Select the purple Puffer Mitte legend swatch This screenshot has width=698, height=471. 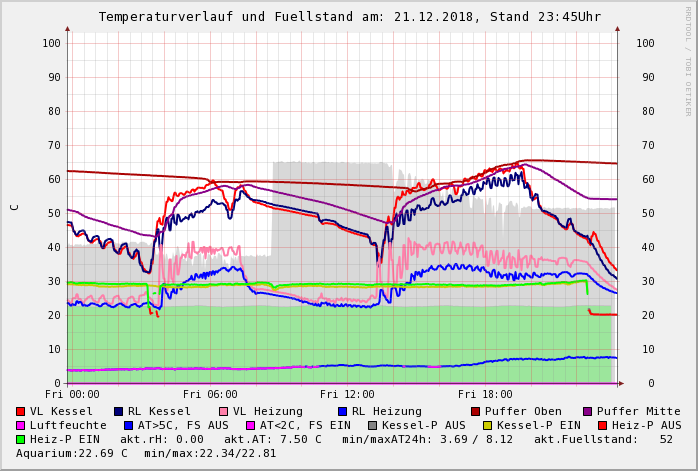pyautogui.click(x=586, y=412)
